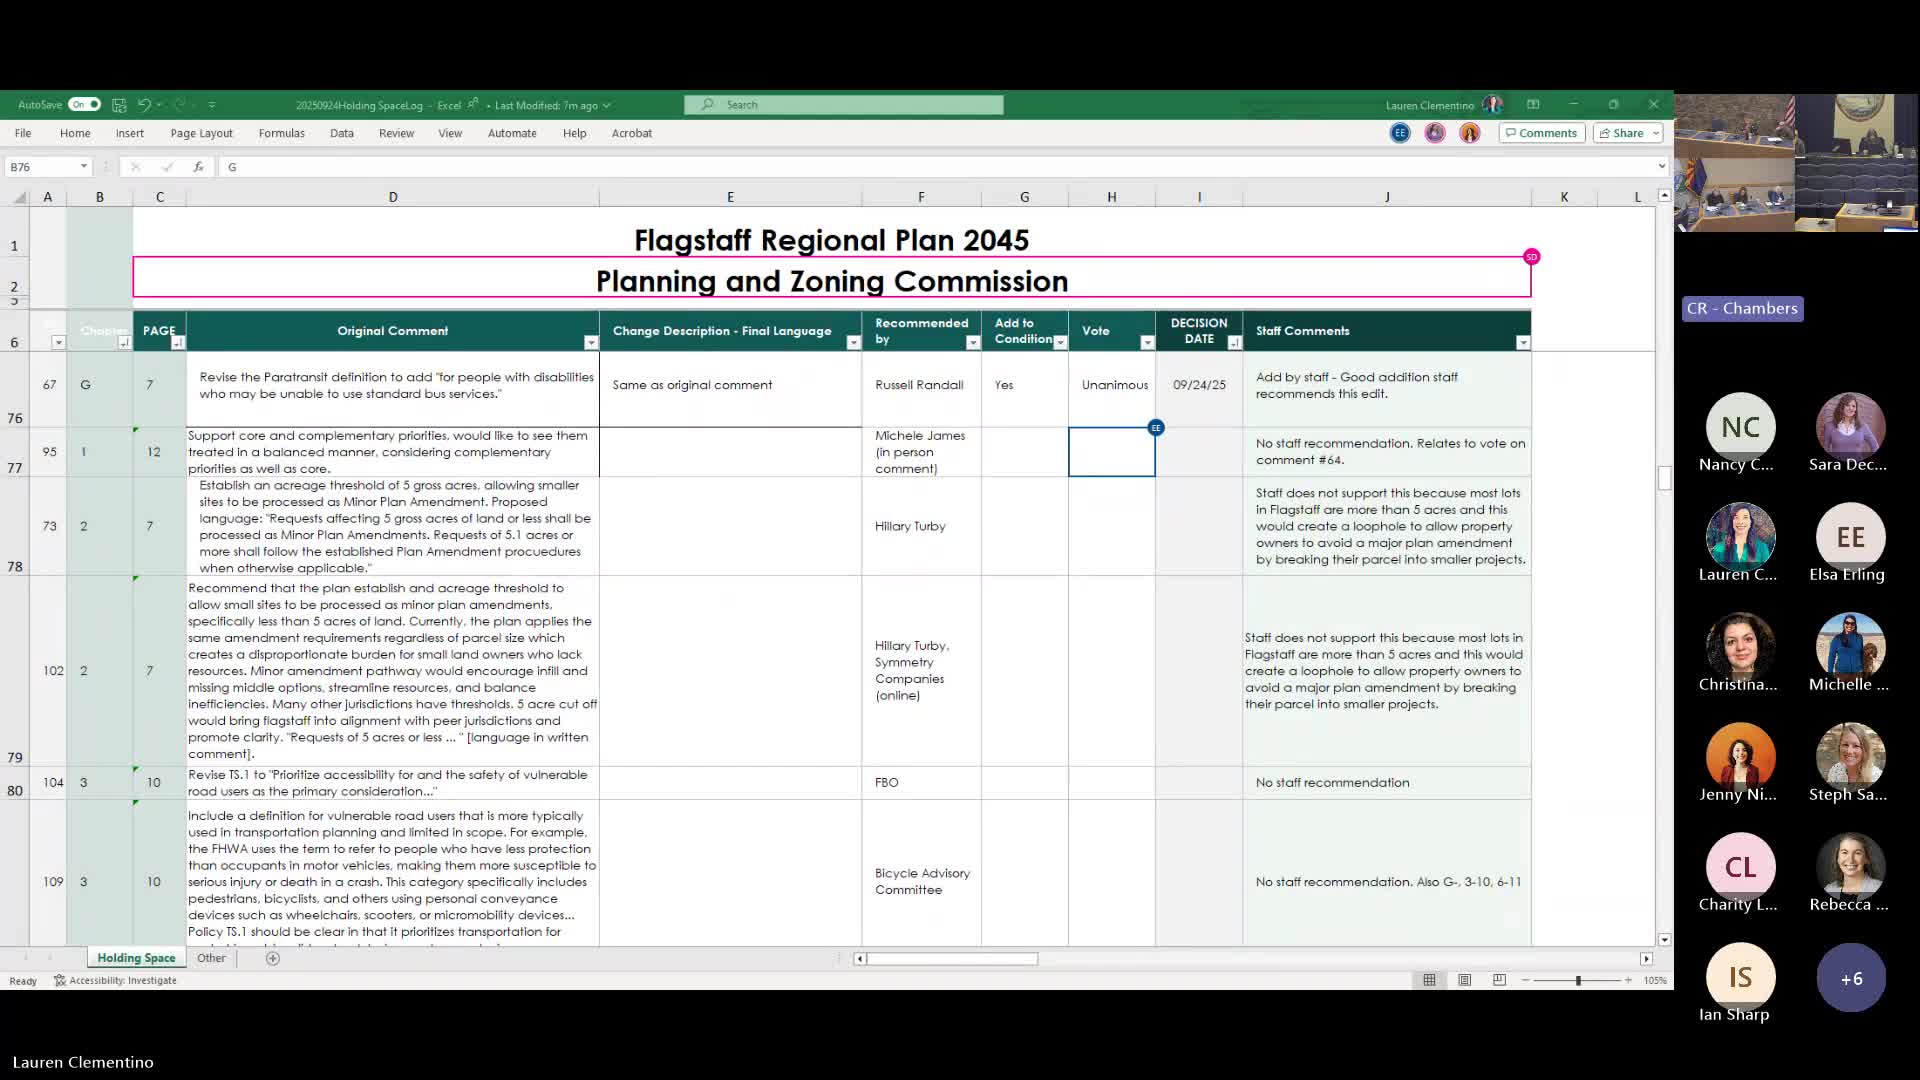The height and width of the screenshot is (1080, 1920).
Task: Switch to Page Layout view icon
Action: point(1464,980)
